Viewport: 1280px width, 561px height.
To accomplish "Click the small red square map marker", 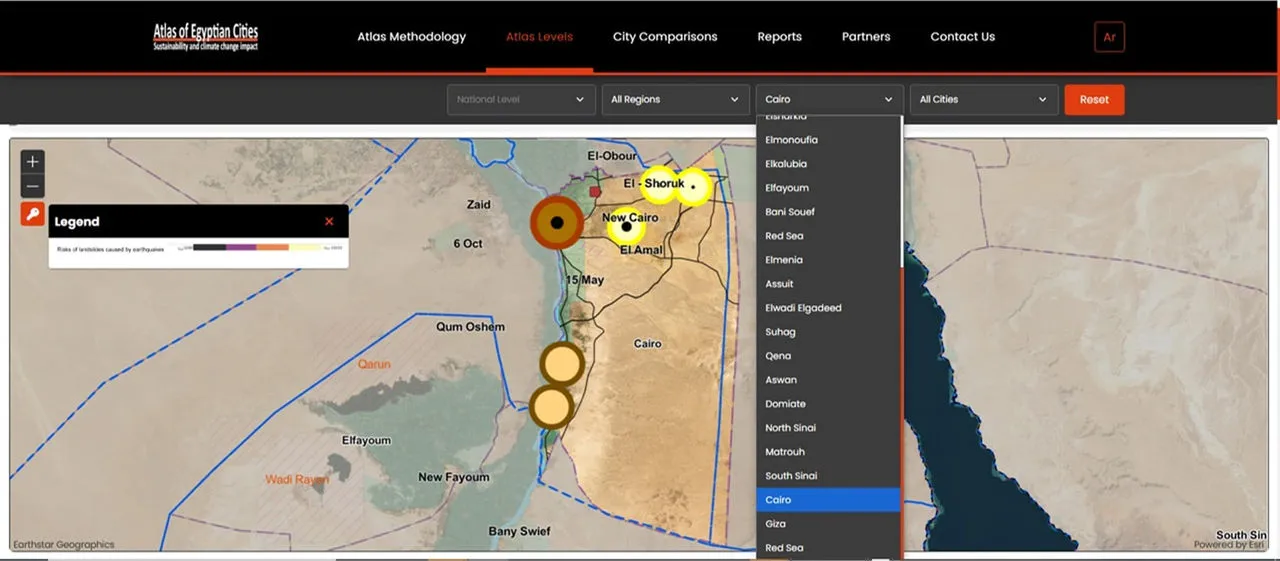I will pos(595,191).
